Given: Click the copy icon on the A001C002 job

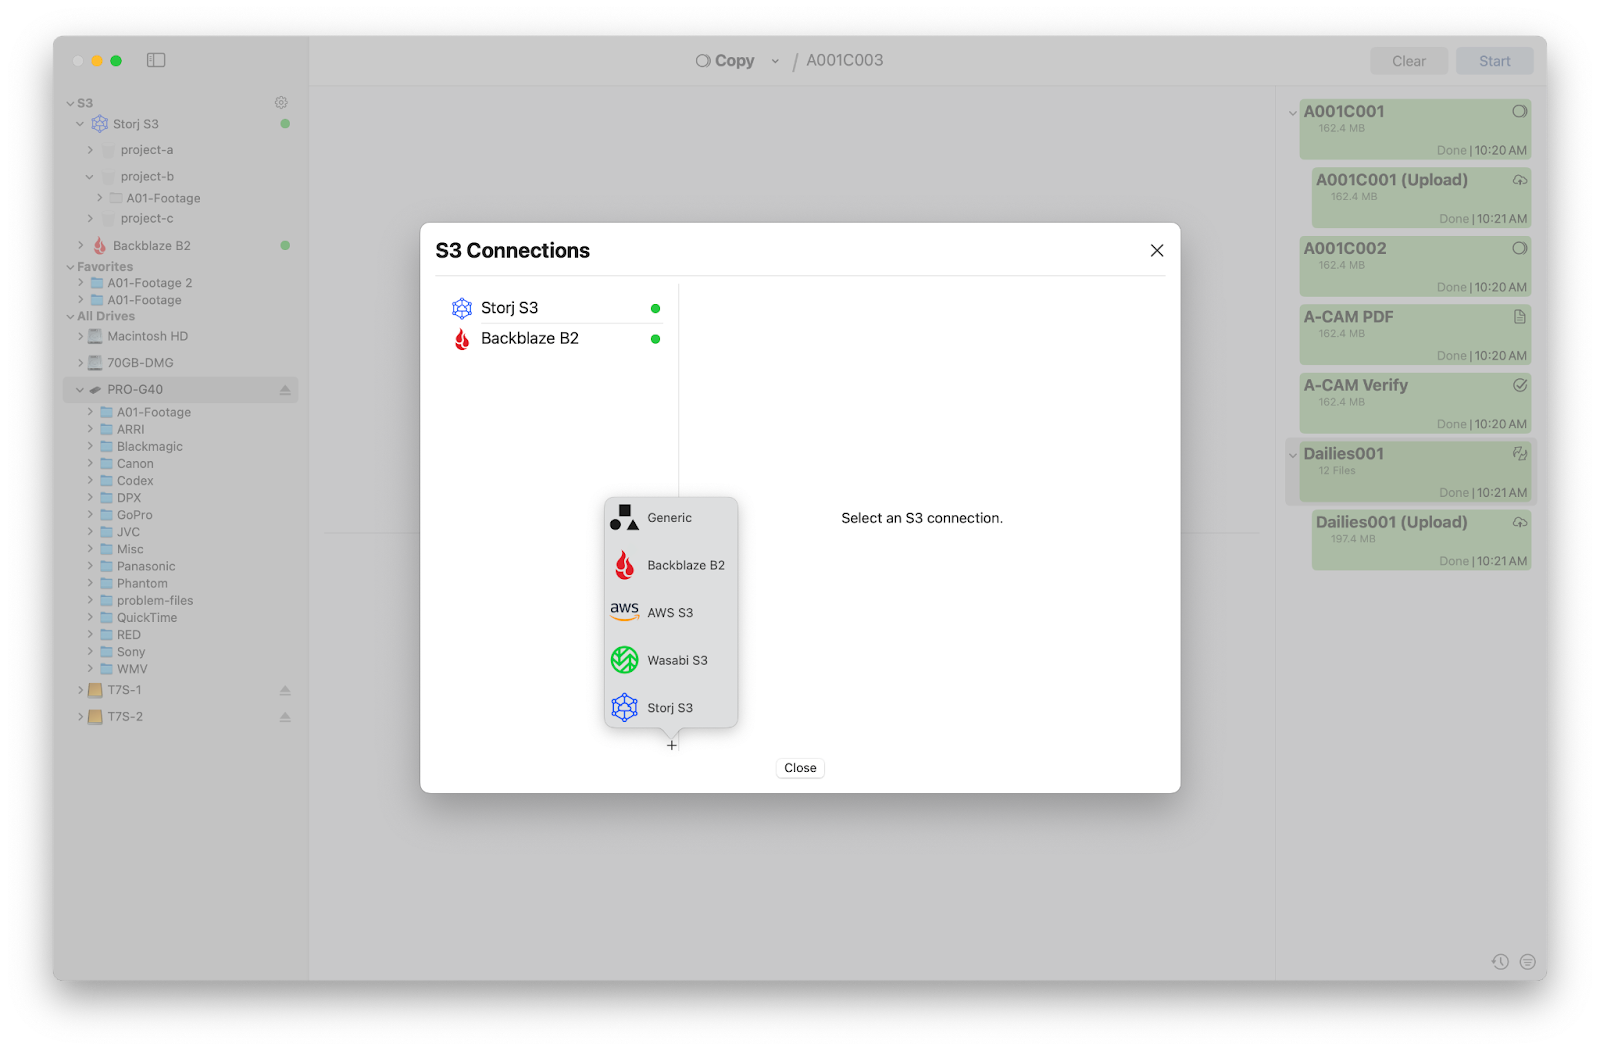Looking at the screenshot, I should pos(1520,248).
